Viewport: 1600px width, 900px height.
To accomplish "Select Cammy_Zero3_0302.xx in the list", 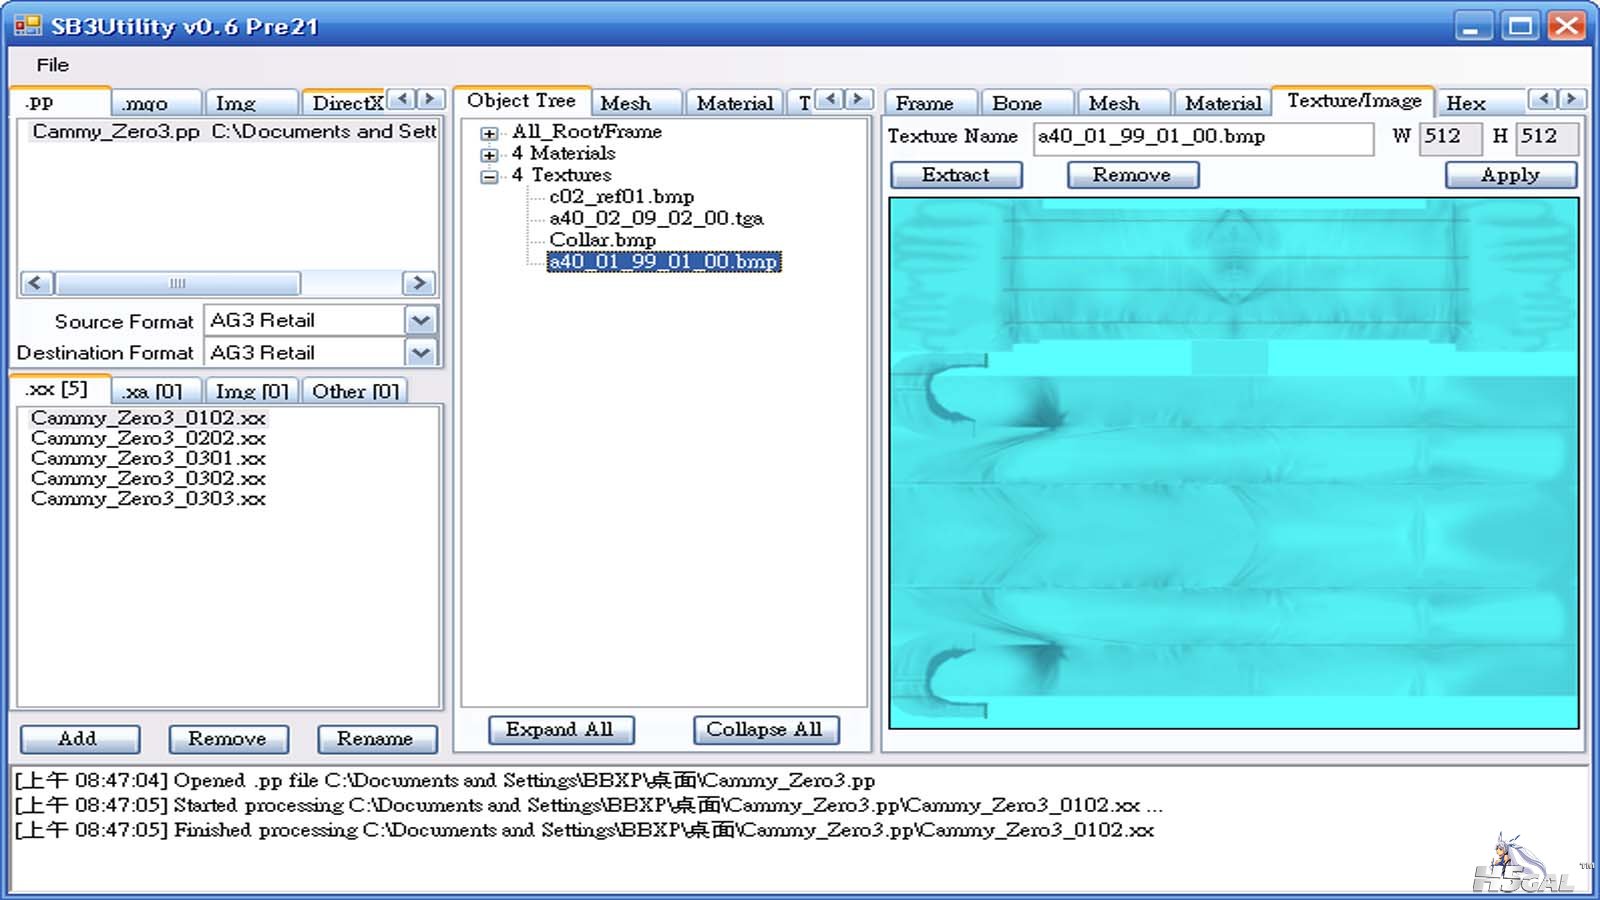I will (x=148, y=478).
